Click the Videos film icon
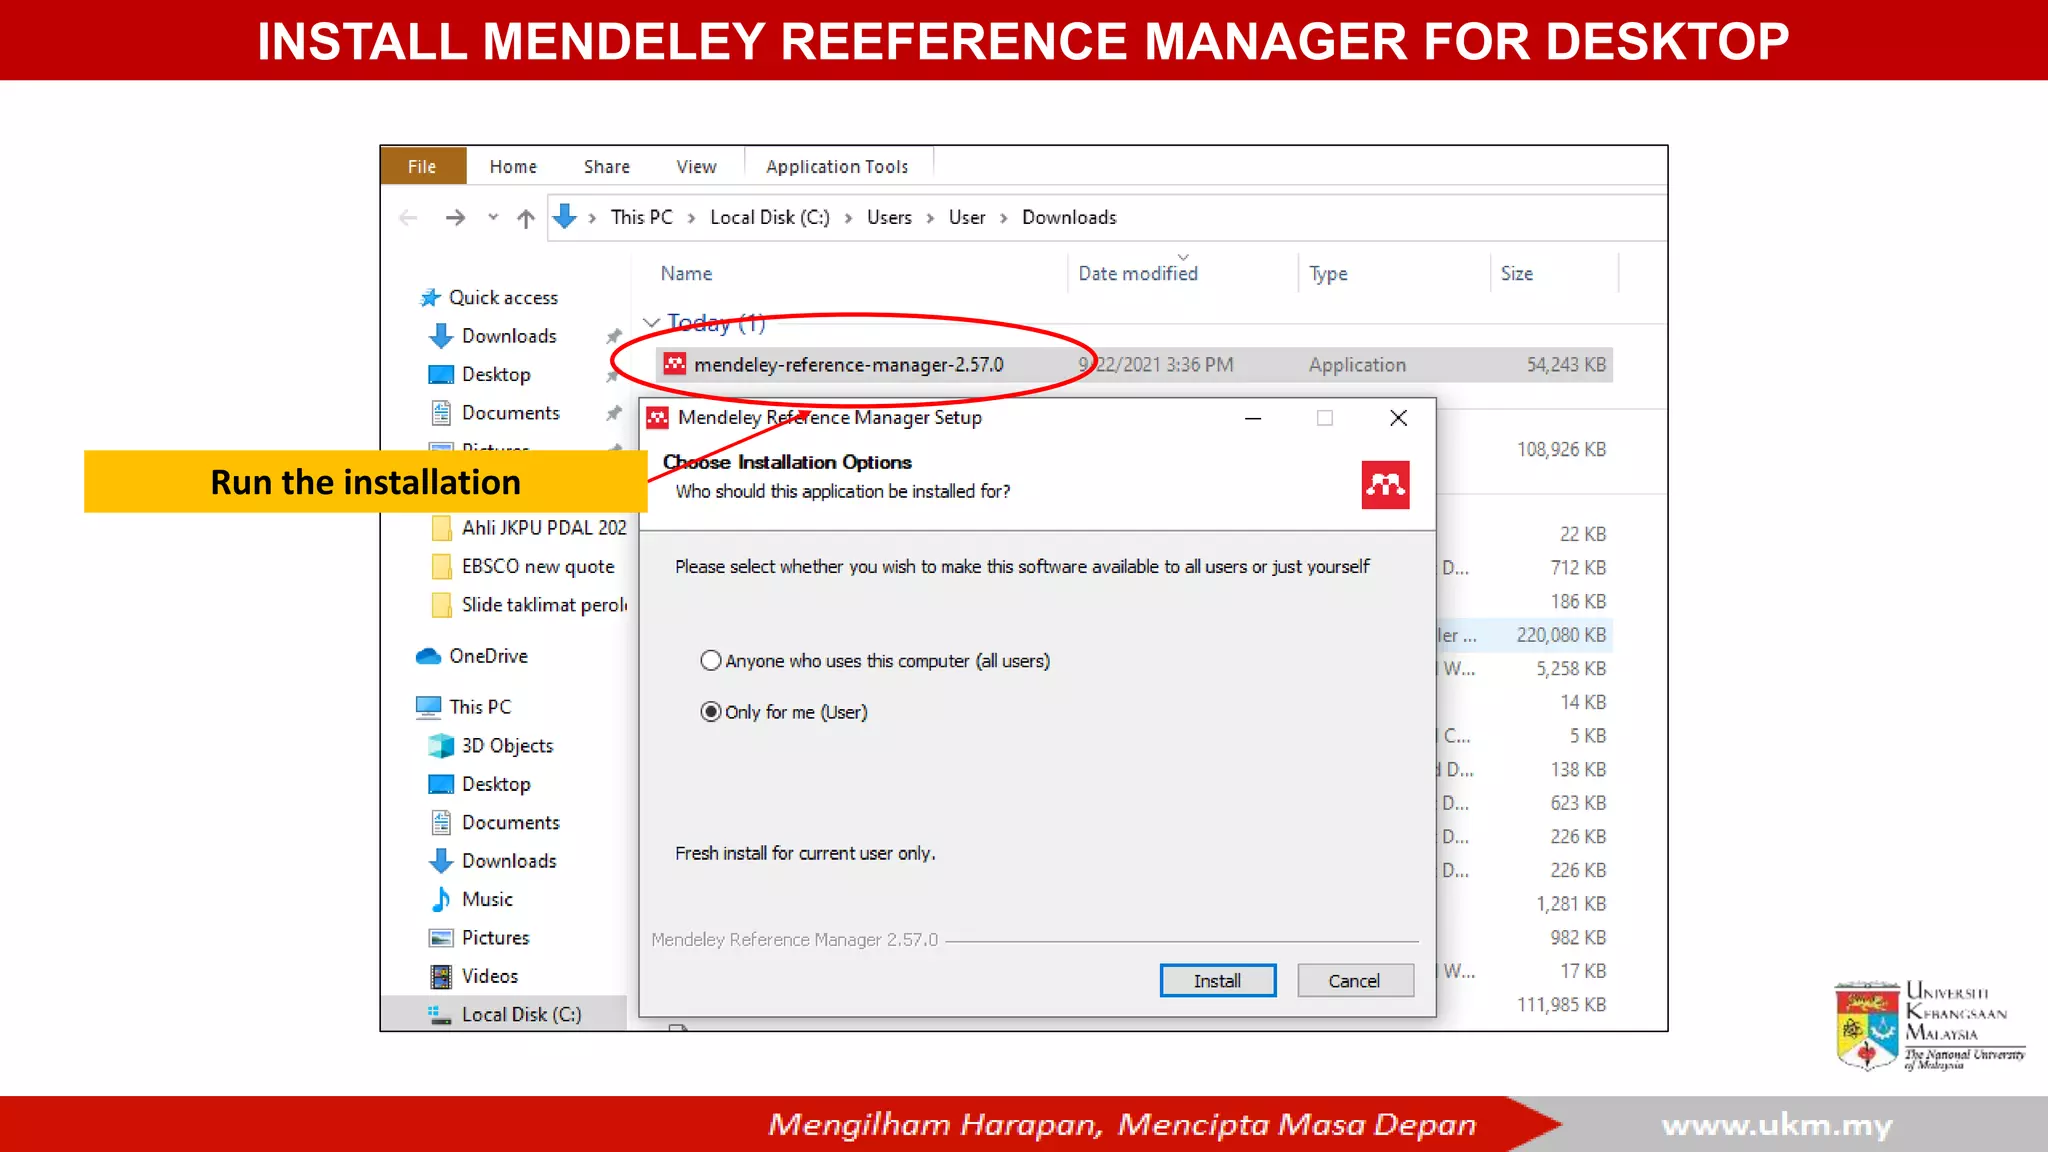Image resolution: width=2048 pixels, height=1152 pixels. pos(440,976)
